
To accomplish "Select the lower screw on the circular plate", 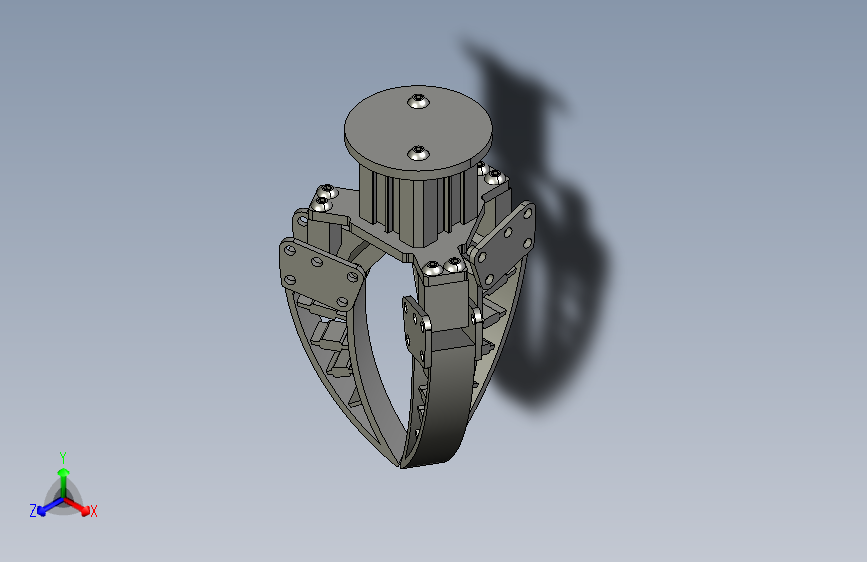I will (419, 153).
